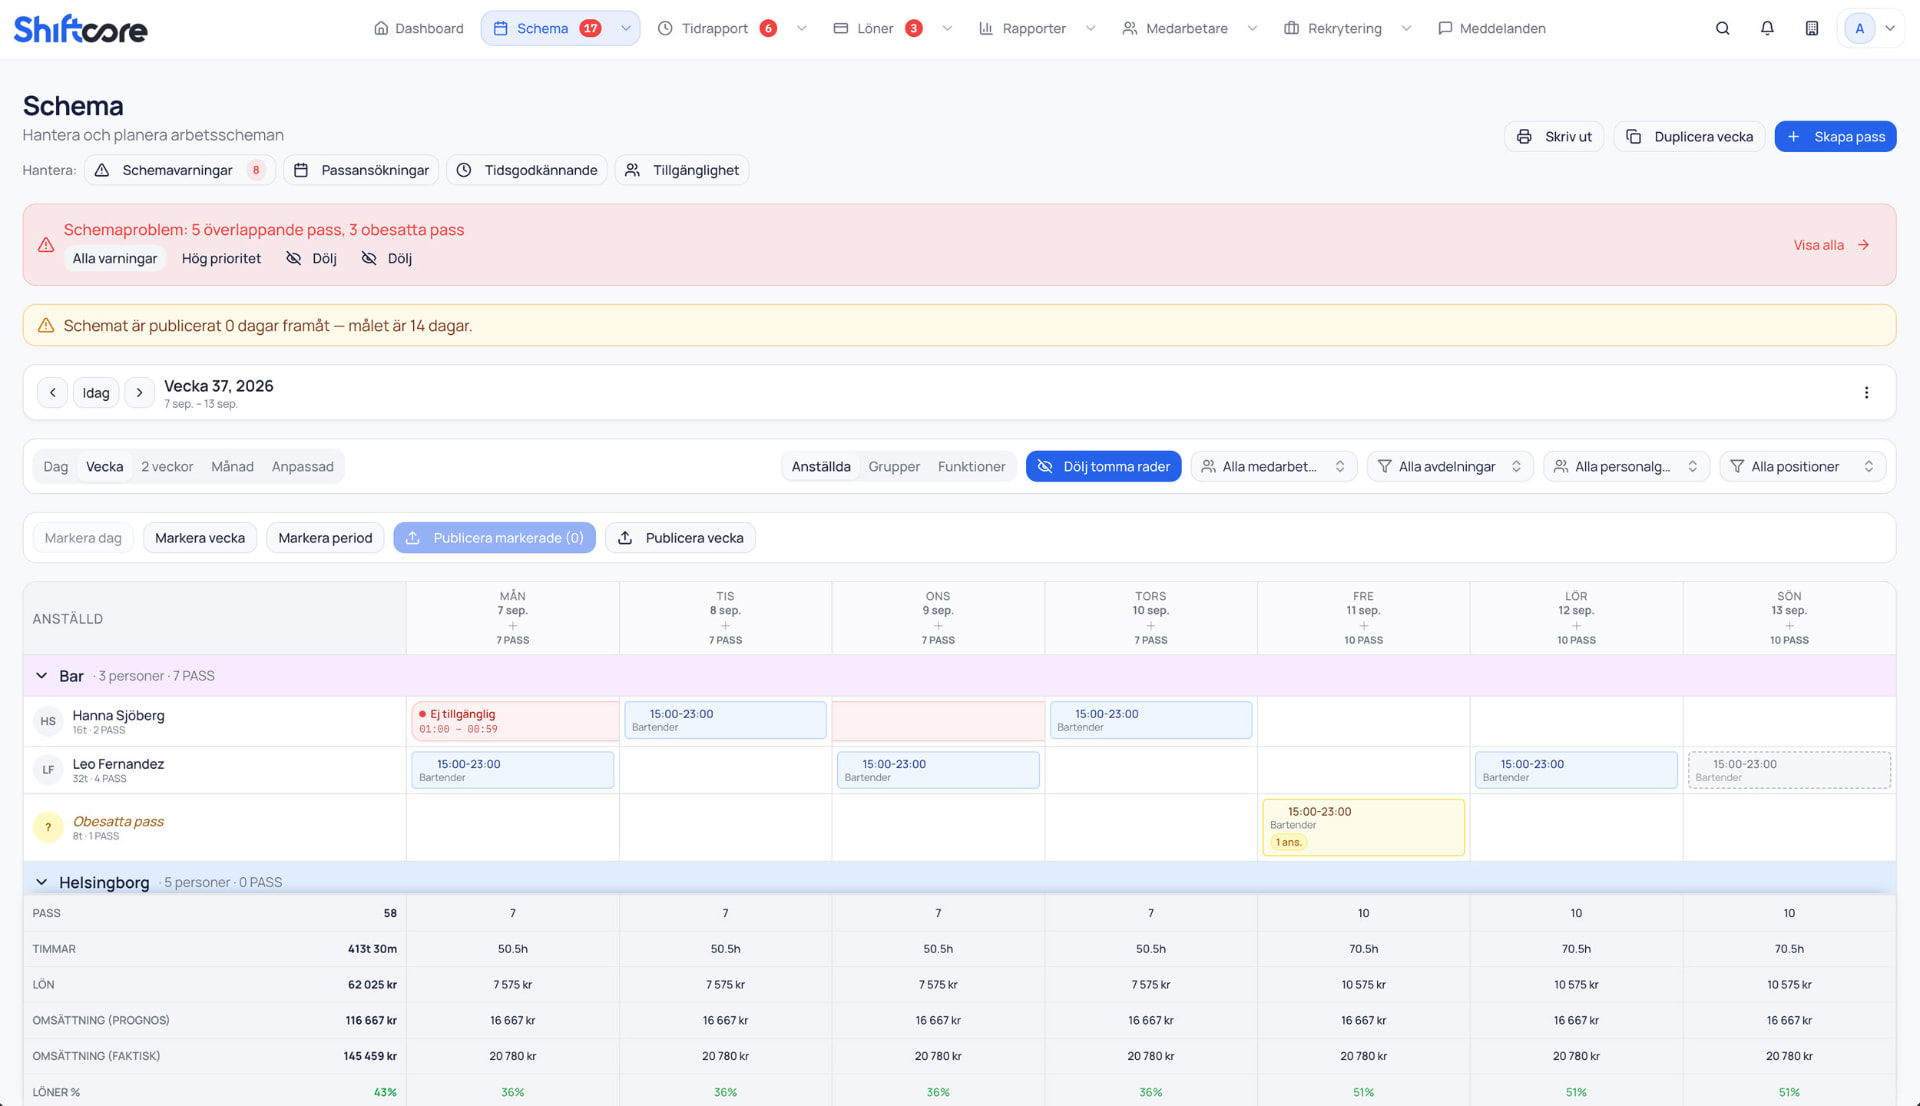
Task: Click the vertical three-dot week options icon
Action: click(1866, 393)
